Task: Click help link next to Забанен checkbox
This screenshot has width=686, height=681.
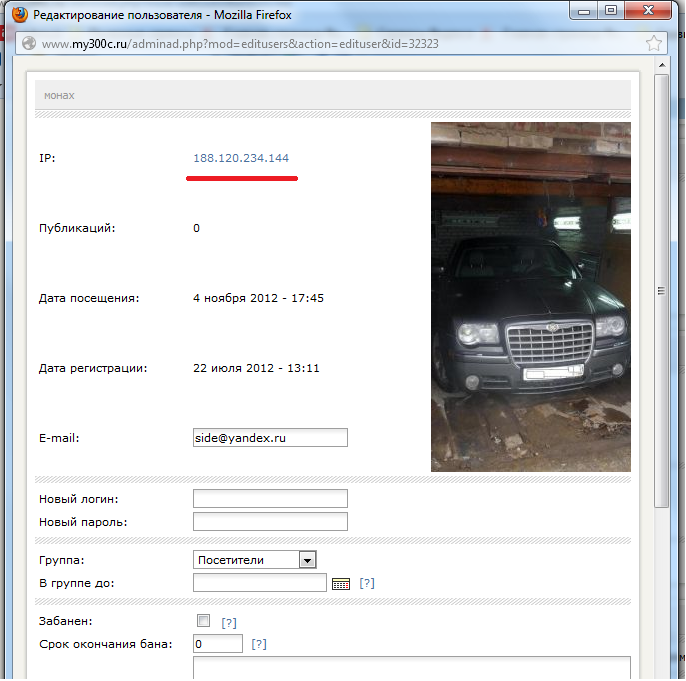Action: coord(229,622)
